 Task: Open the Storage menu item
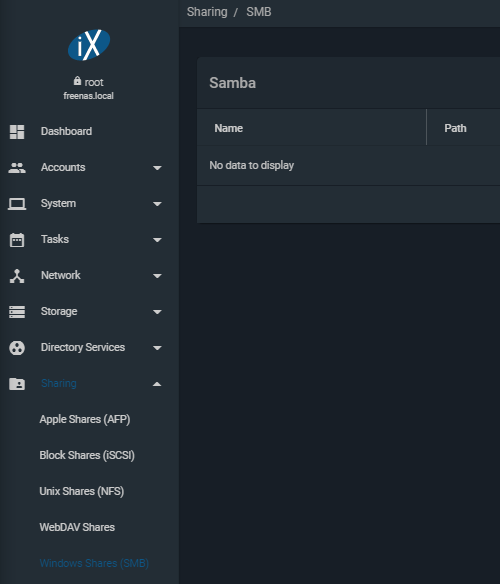click(x=59, y=311)
